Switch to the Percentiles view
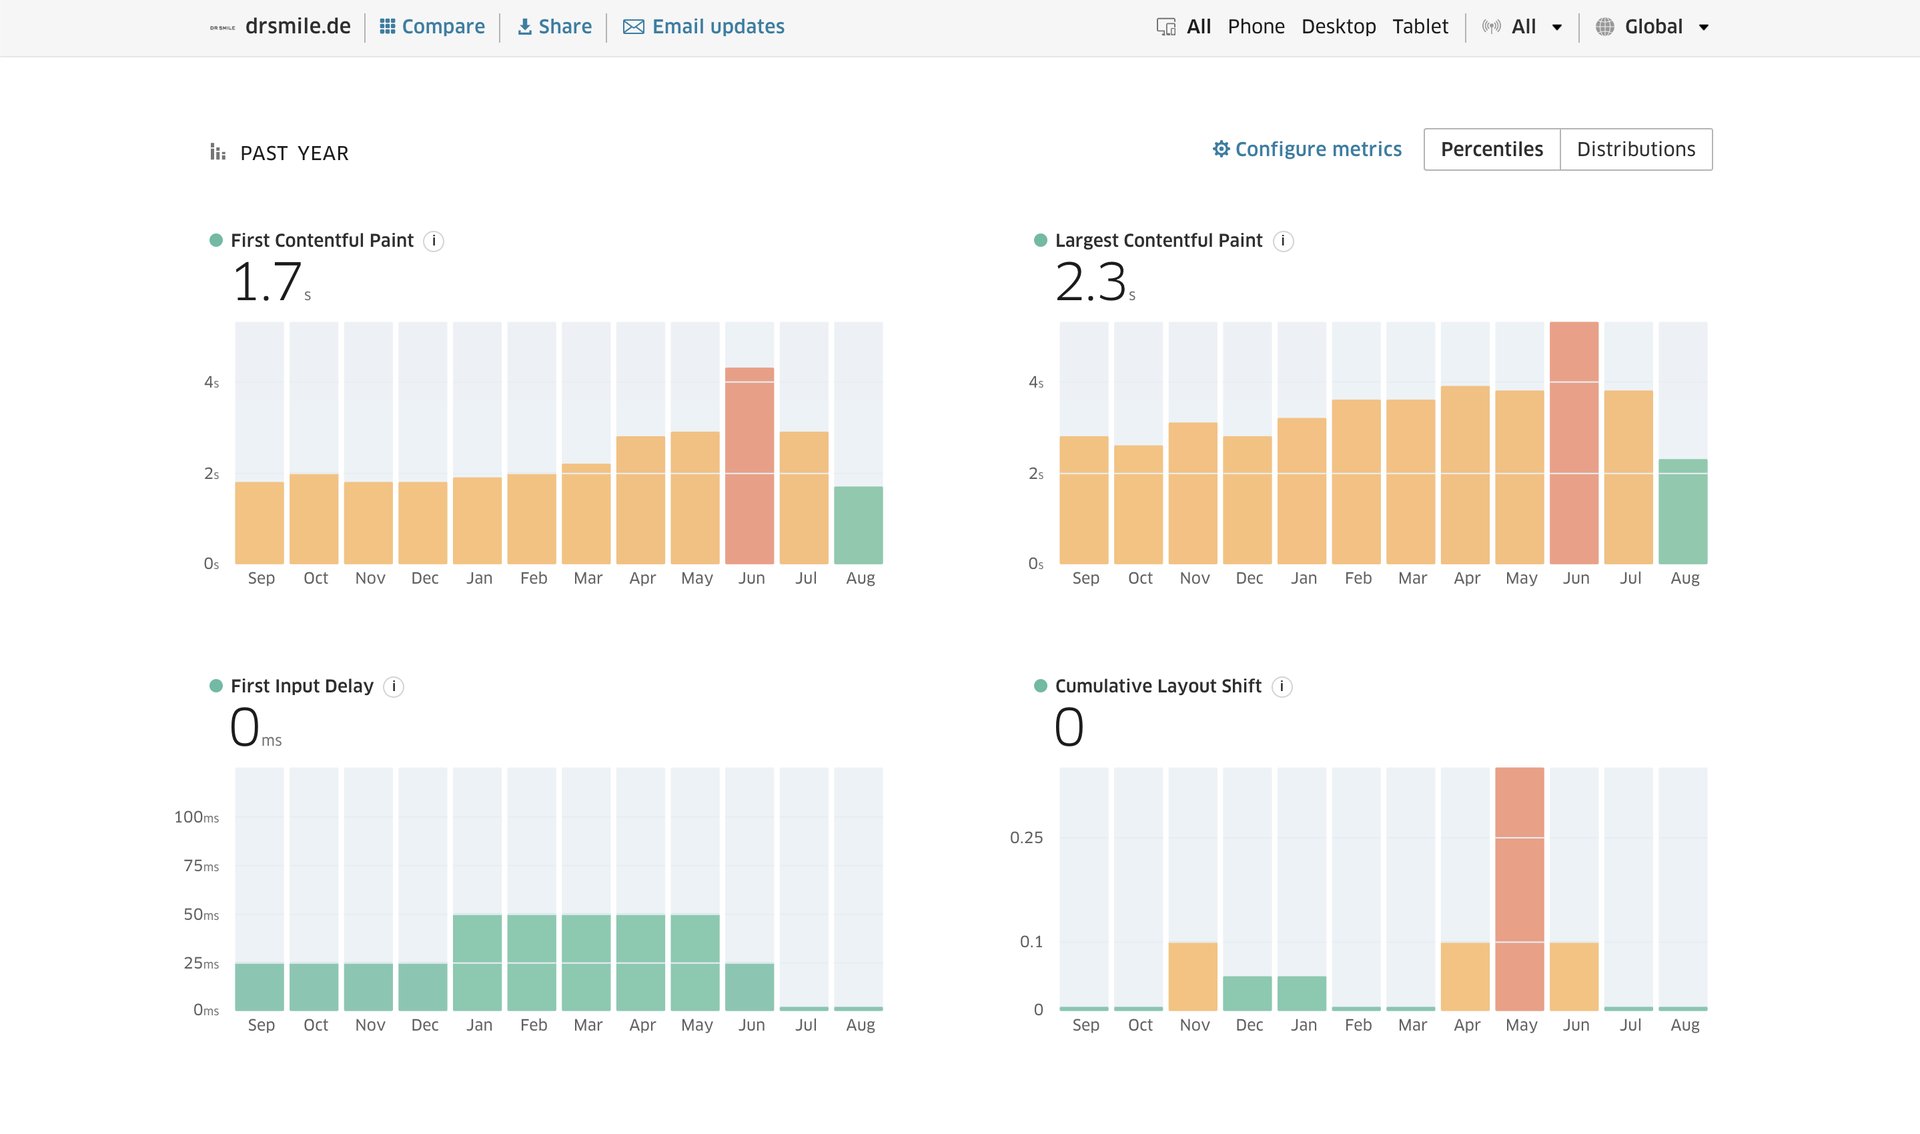 point(1492,149)
